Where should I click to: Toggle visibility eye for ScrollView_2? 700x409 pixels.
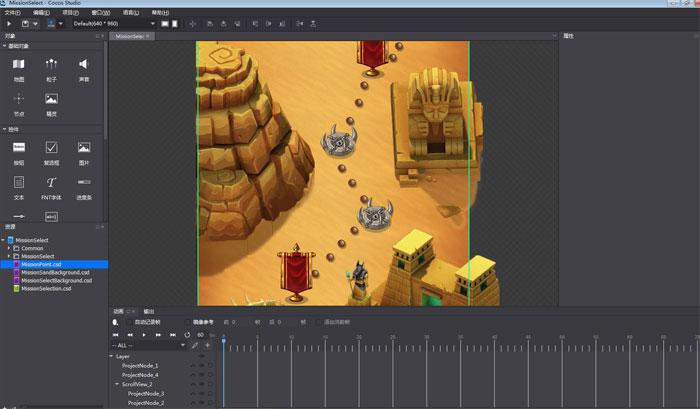click(202, 384)
